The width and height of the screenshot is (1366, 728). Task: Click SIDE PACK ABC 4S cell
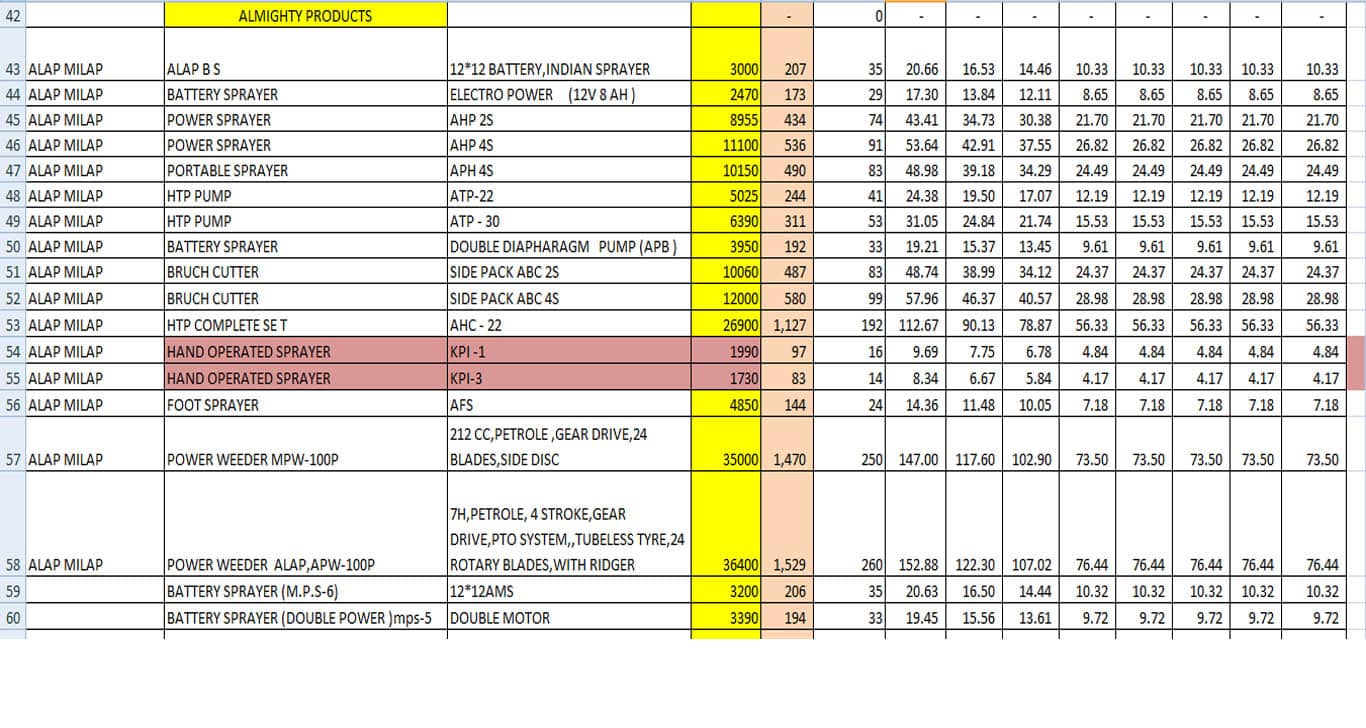point(569,298)
